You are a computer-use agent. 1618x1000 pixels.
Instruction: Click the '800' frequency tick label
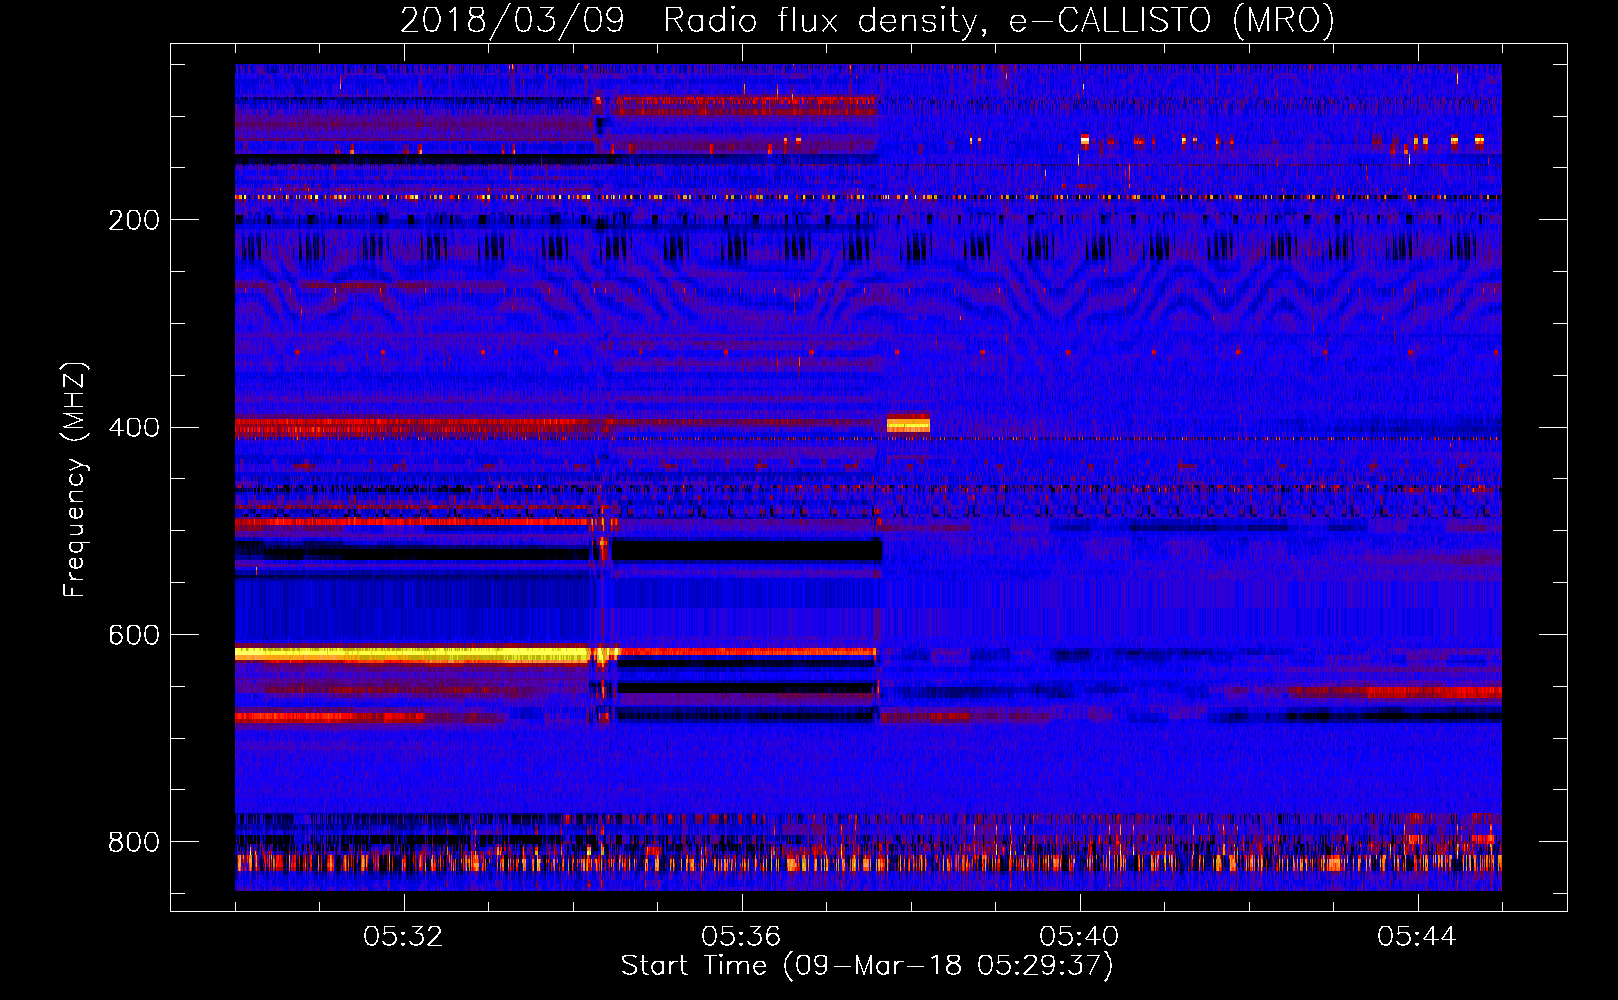tap(134, 842)
